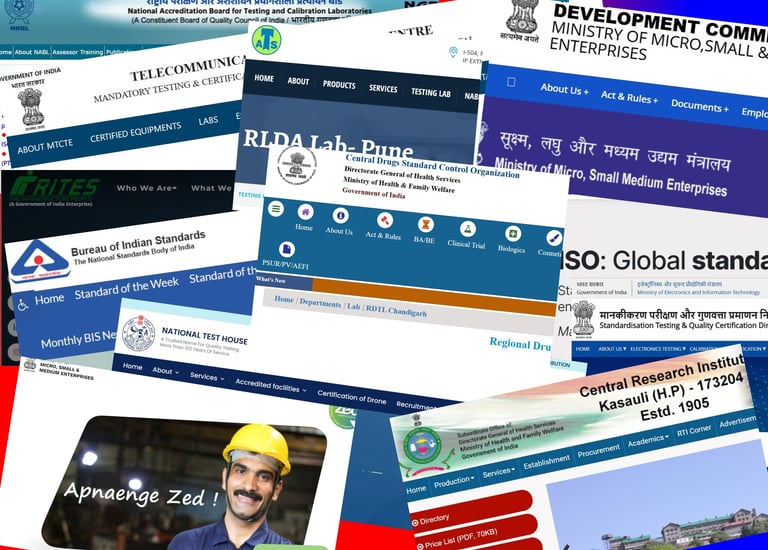The height and width of the screenshot is (550, 768).
Task: Click the NABL logo
Action: tap(19, 14)
